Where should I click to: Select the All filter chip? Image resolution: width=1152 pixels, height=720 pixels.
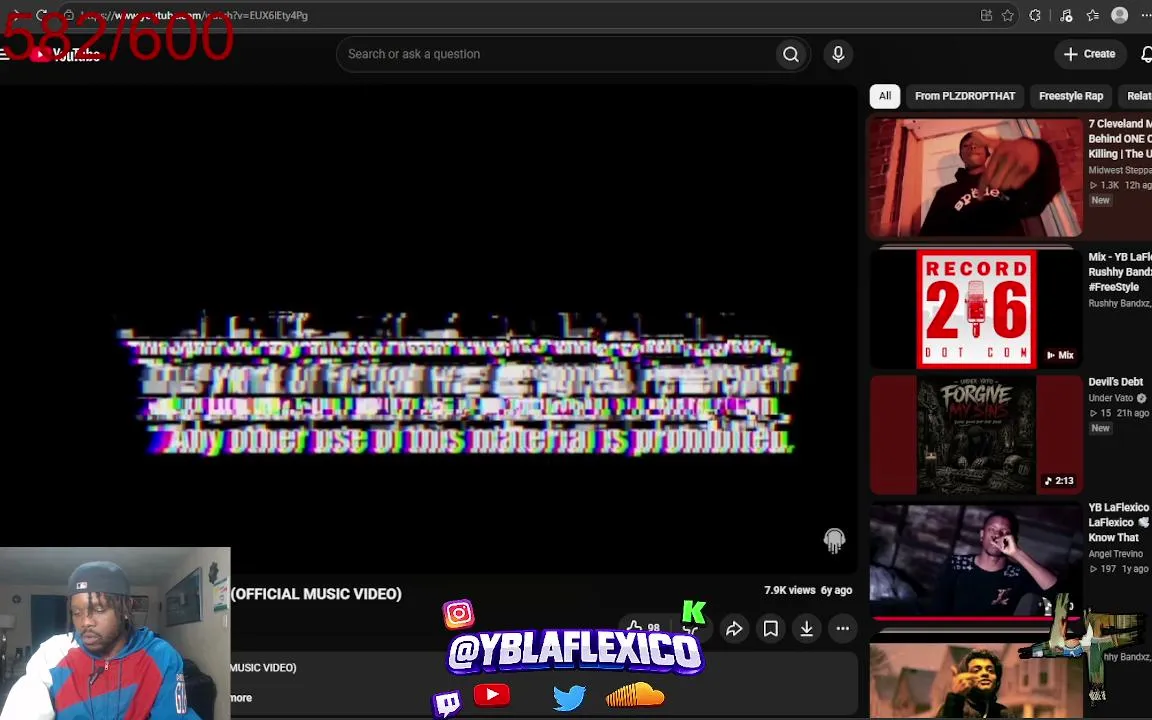pyautogui.click(x=885, y=96)
